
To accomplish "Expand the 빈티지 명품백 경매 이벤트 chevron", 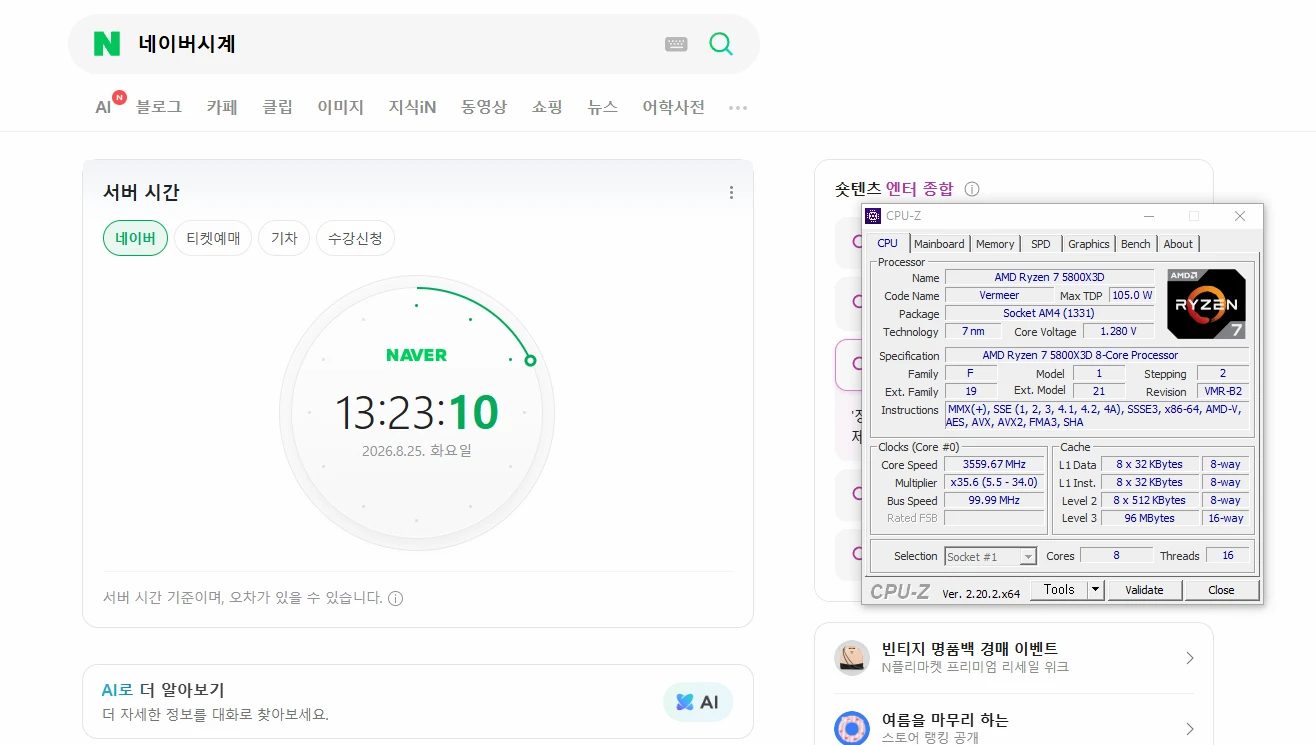I will 1190,658.
